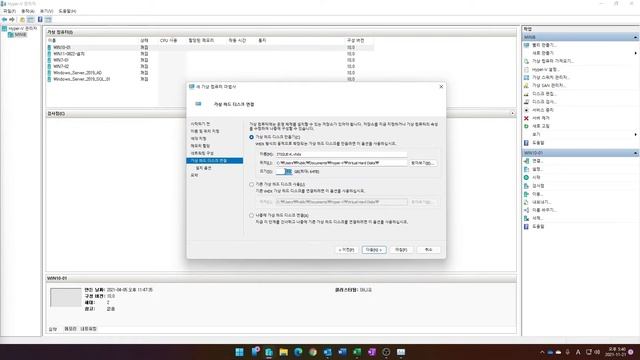The image size is (640, 360).
Task: Click 'Hyper-V Settings' icon in Actions pane
Action: click(526, 69)
